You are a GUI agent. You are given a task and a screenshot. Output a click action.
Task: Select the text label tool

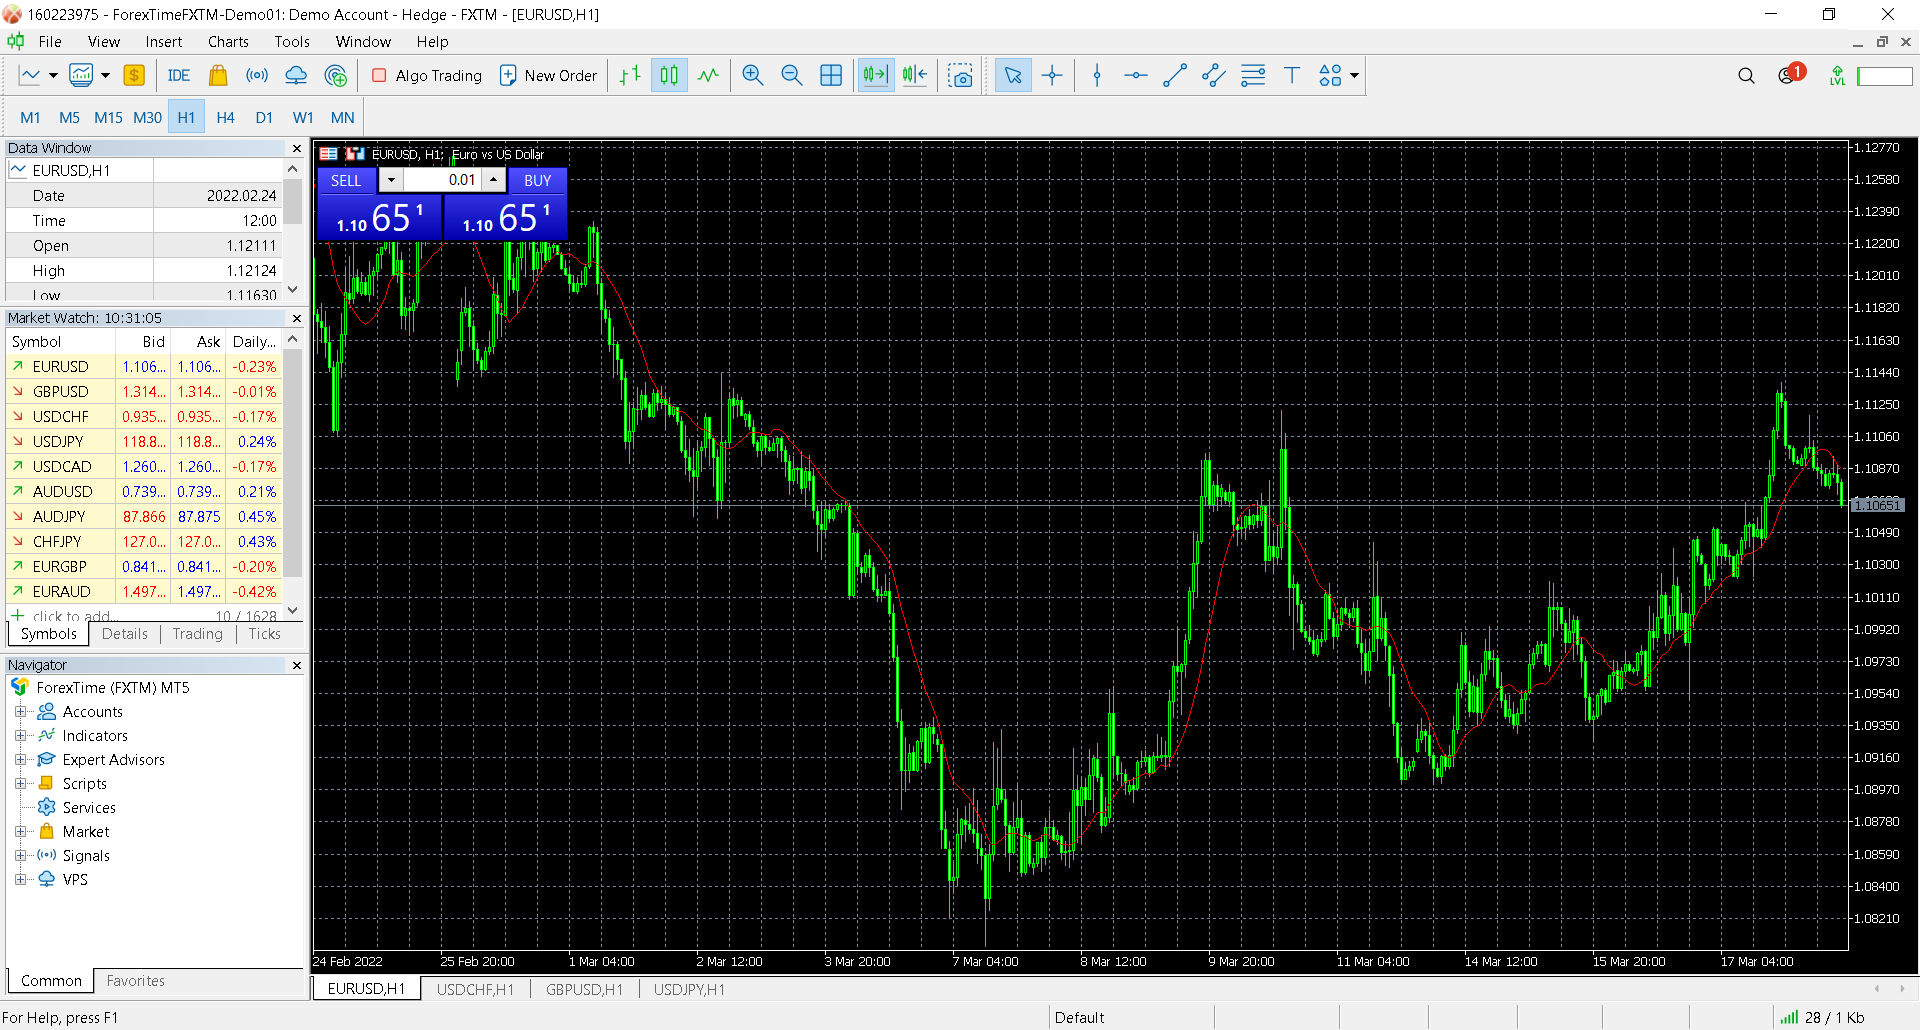(x=1292, y=75)
